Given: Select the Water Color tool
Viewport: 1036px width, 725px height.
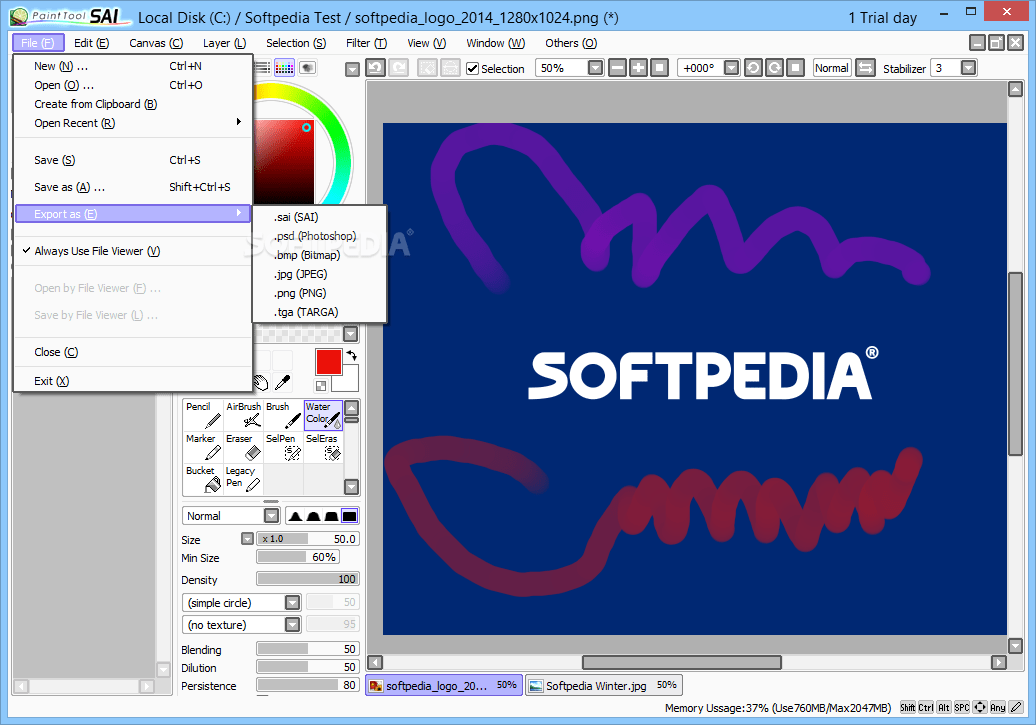Looking at the screenshot, I should pos(323,415).
